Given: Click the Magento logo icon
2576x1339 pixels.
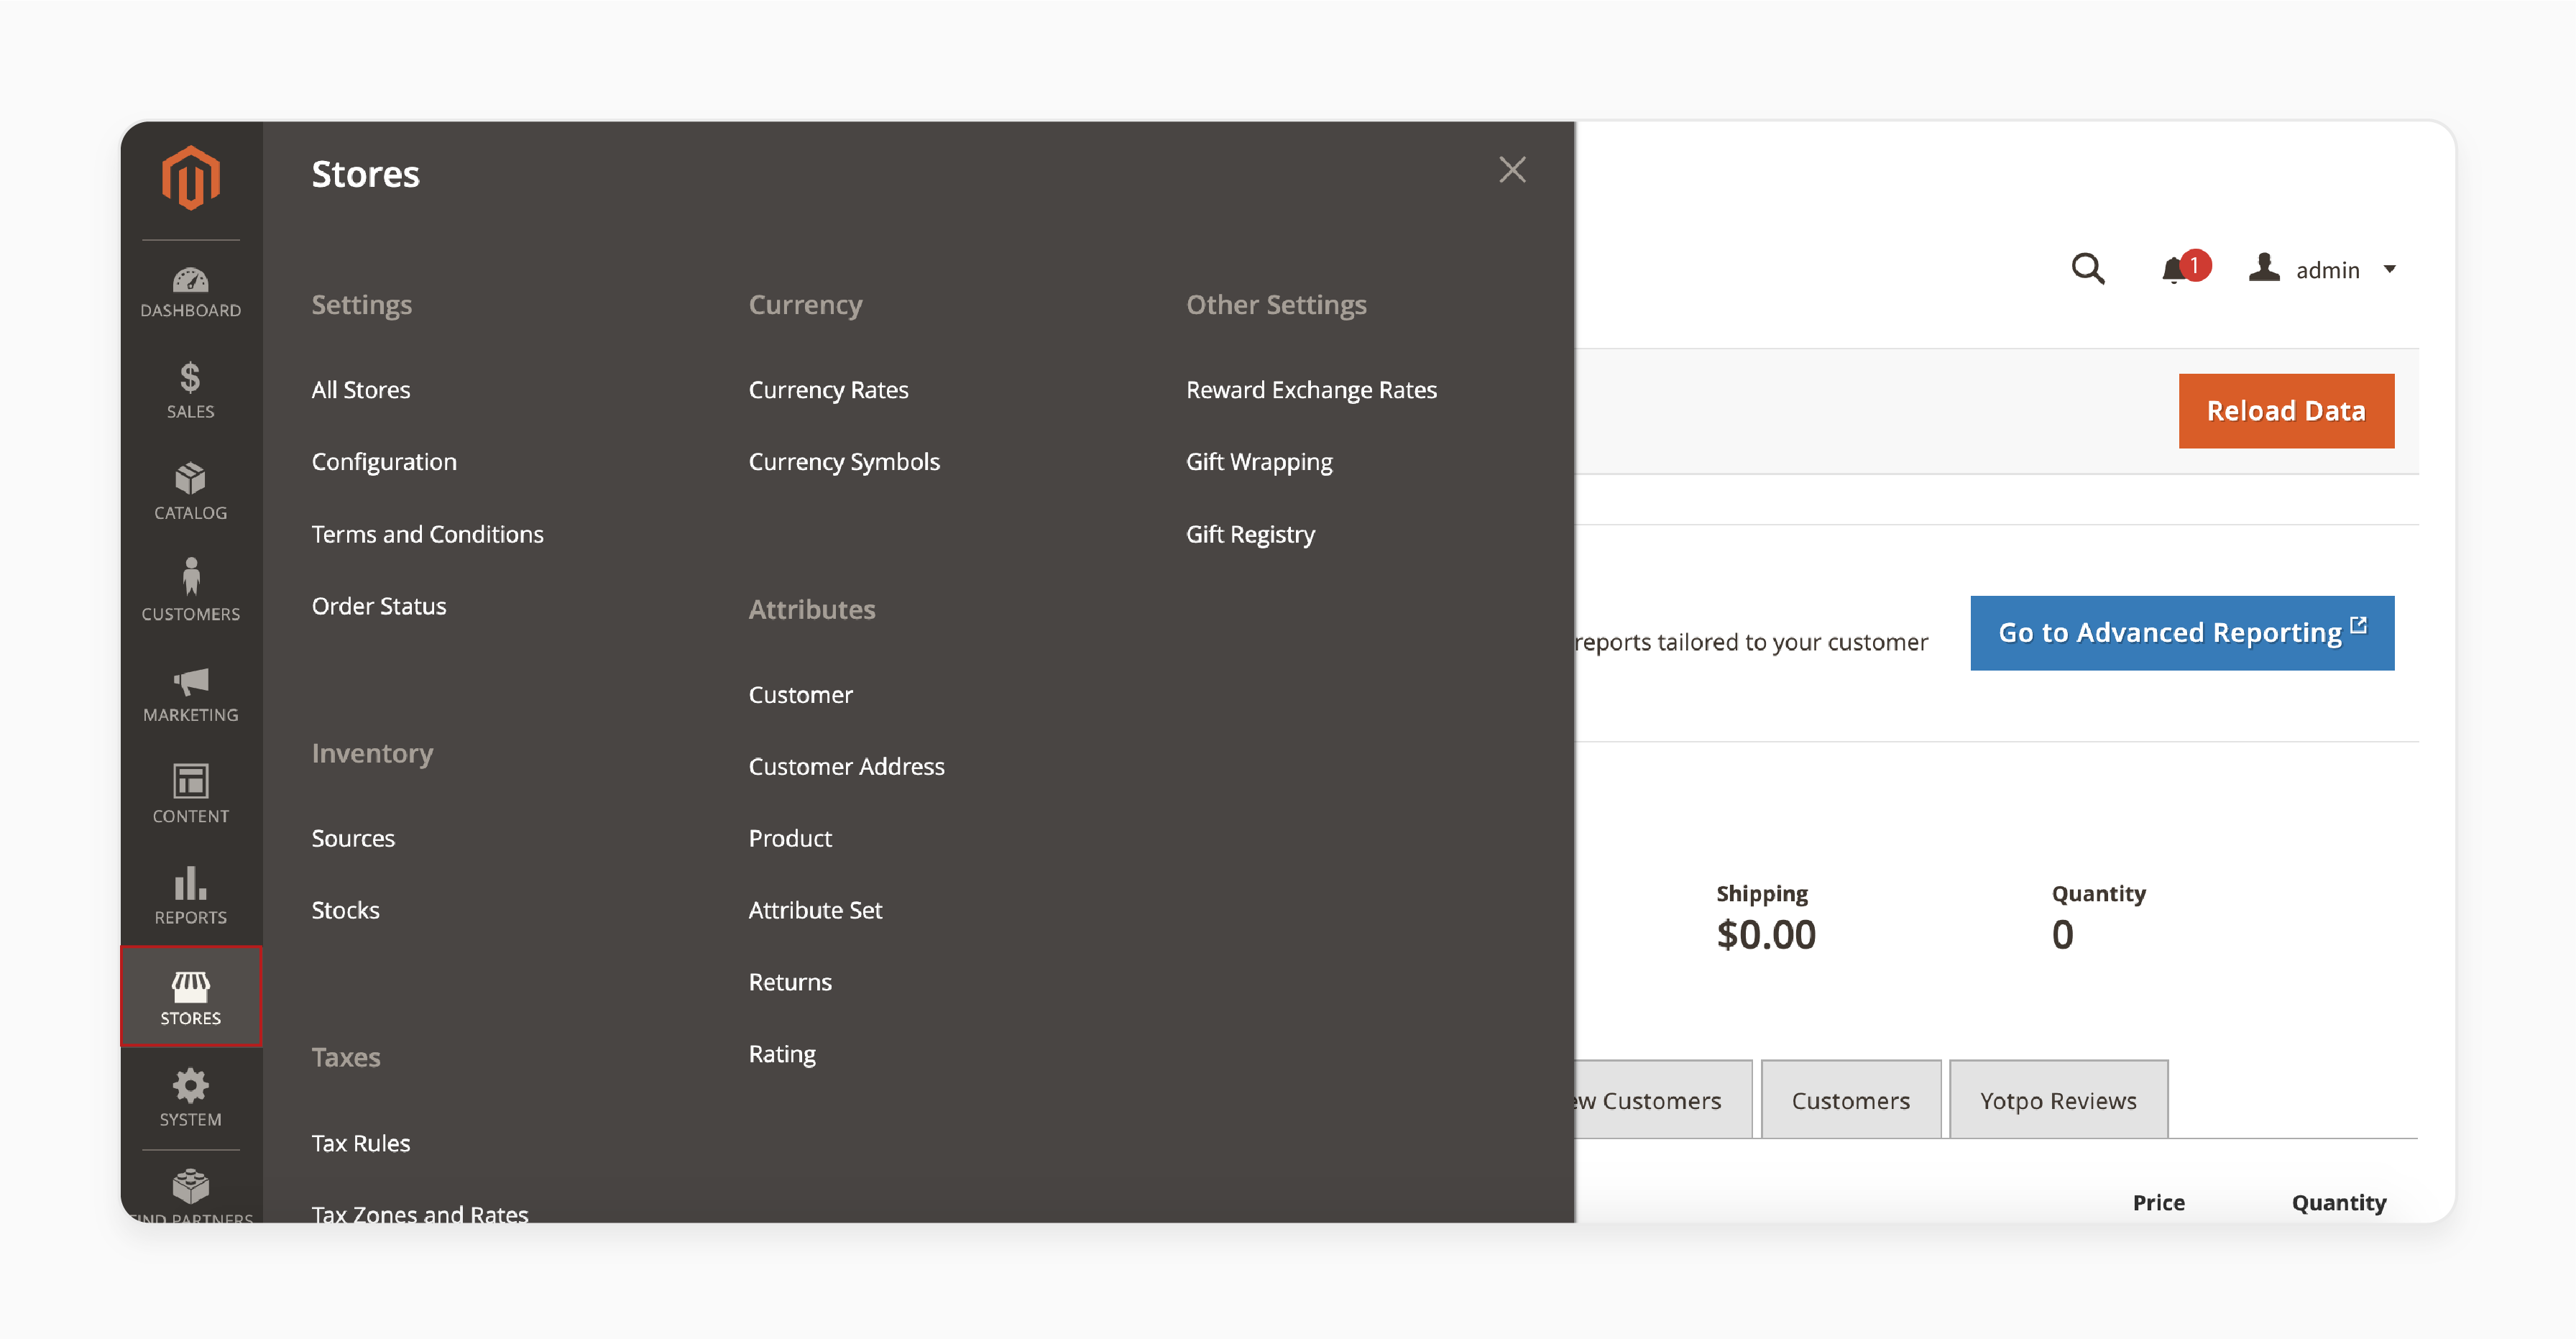Looking at the screenshot, I should [190, 178].
